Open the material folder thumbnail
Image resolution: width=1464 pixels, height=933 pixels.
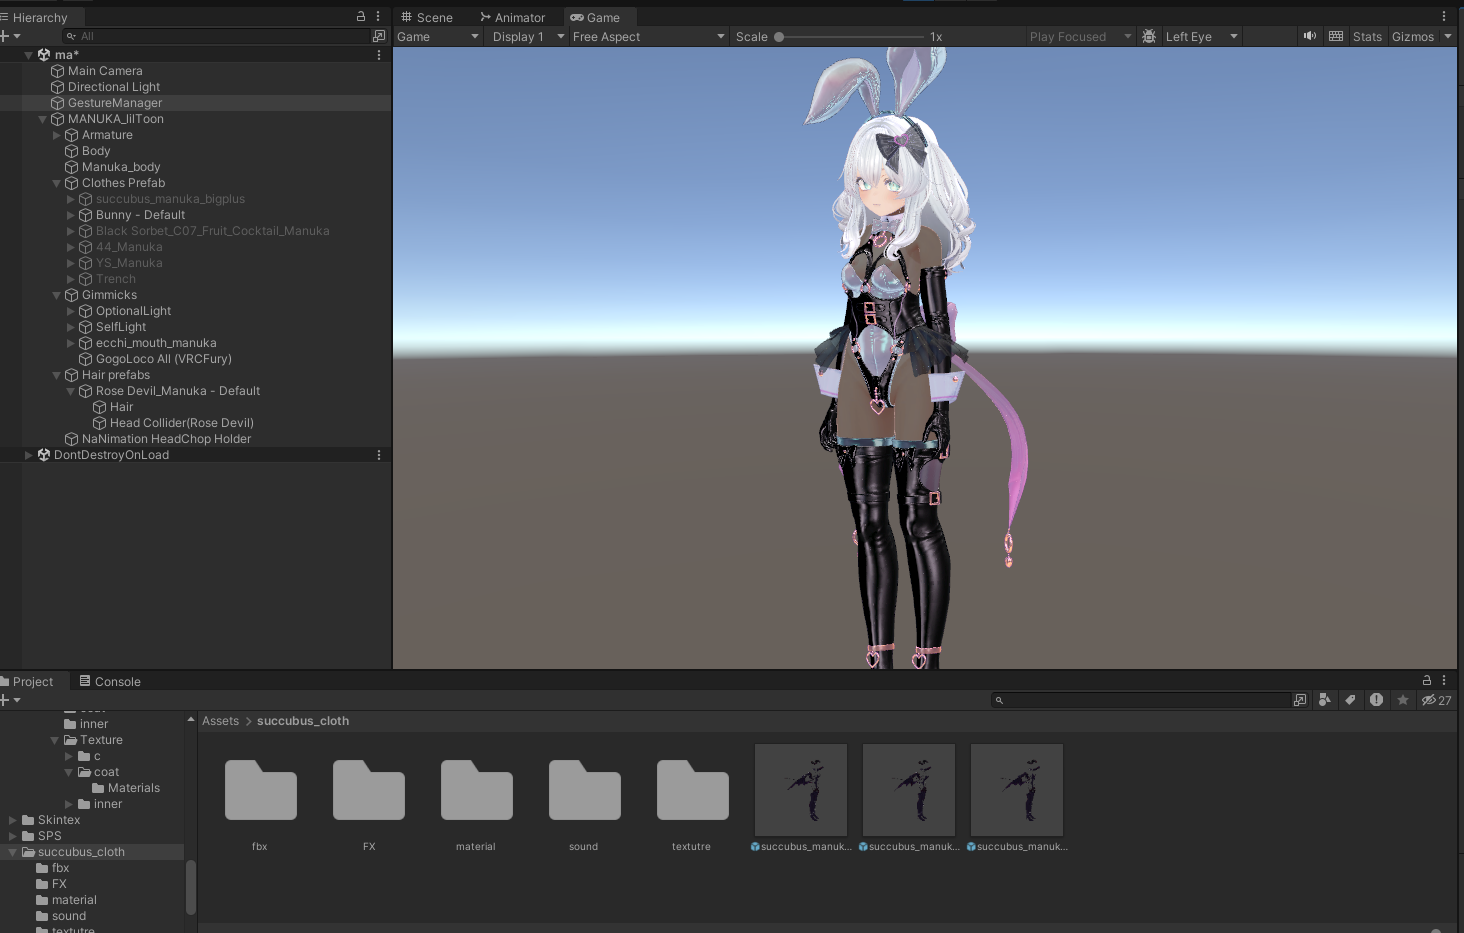pyautogui.click(x=476, y=790)
